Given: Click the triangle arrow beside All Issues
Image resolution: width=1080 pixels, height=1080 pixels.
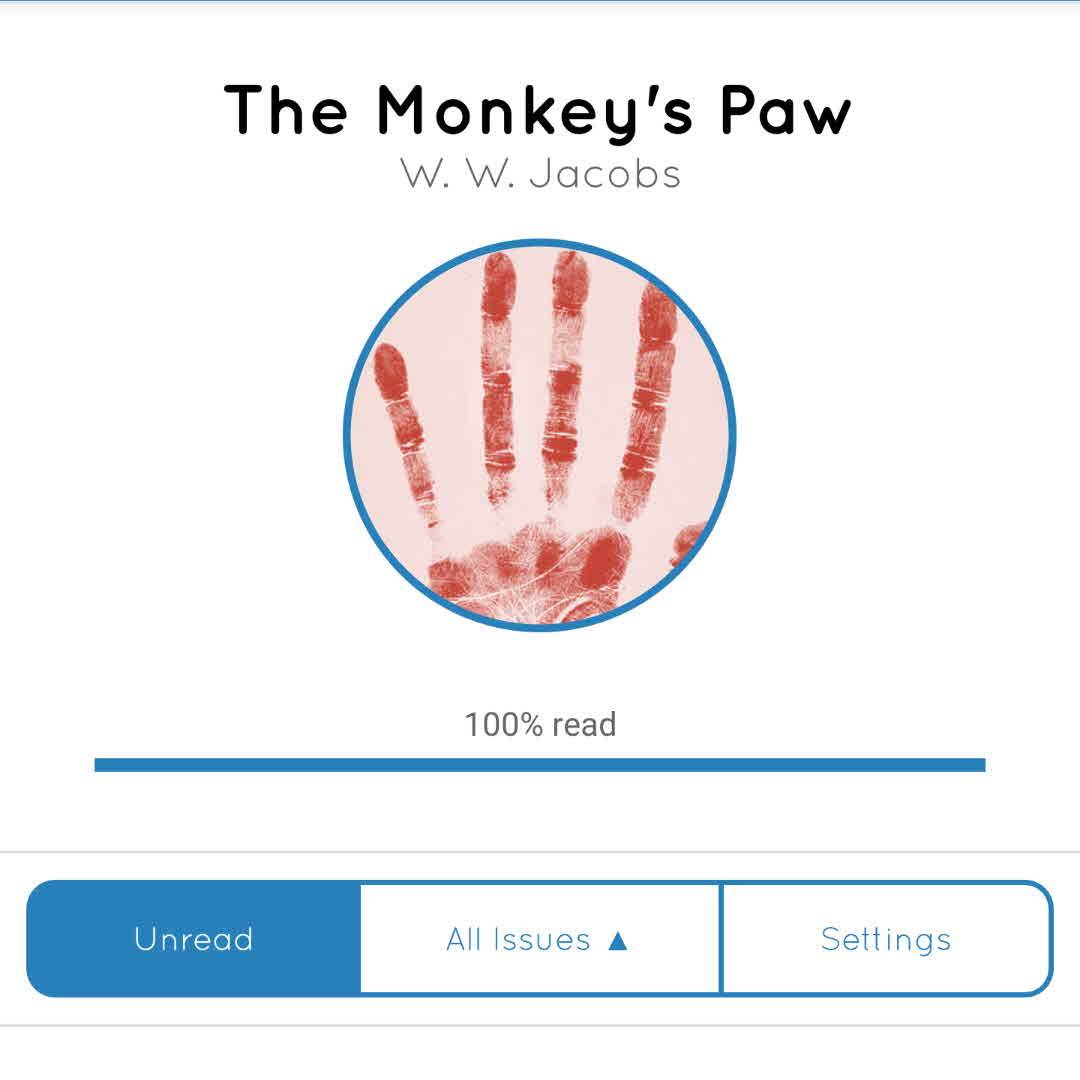Looking at the screenshot, I should coord(618,940).
